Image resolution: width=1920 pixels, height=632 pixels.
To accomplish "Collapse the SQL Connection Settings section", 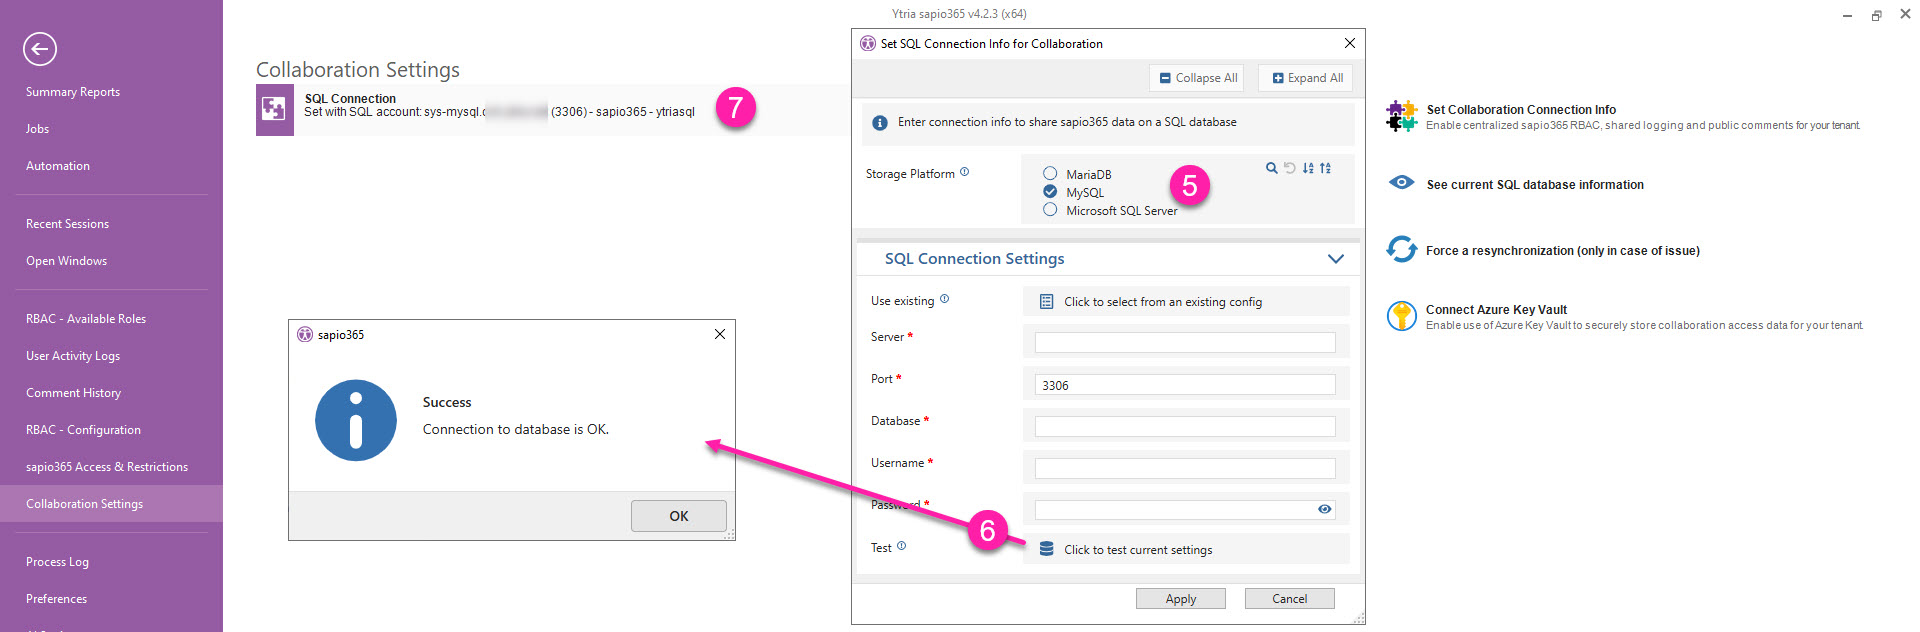I will coord(1335,259).
